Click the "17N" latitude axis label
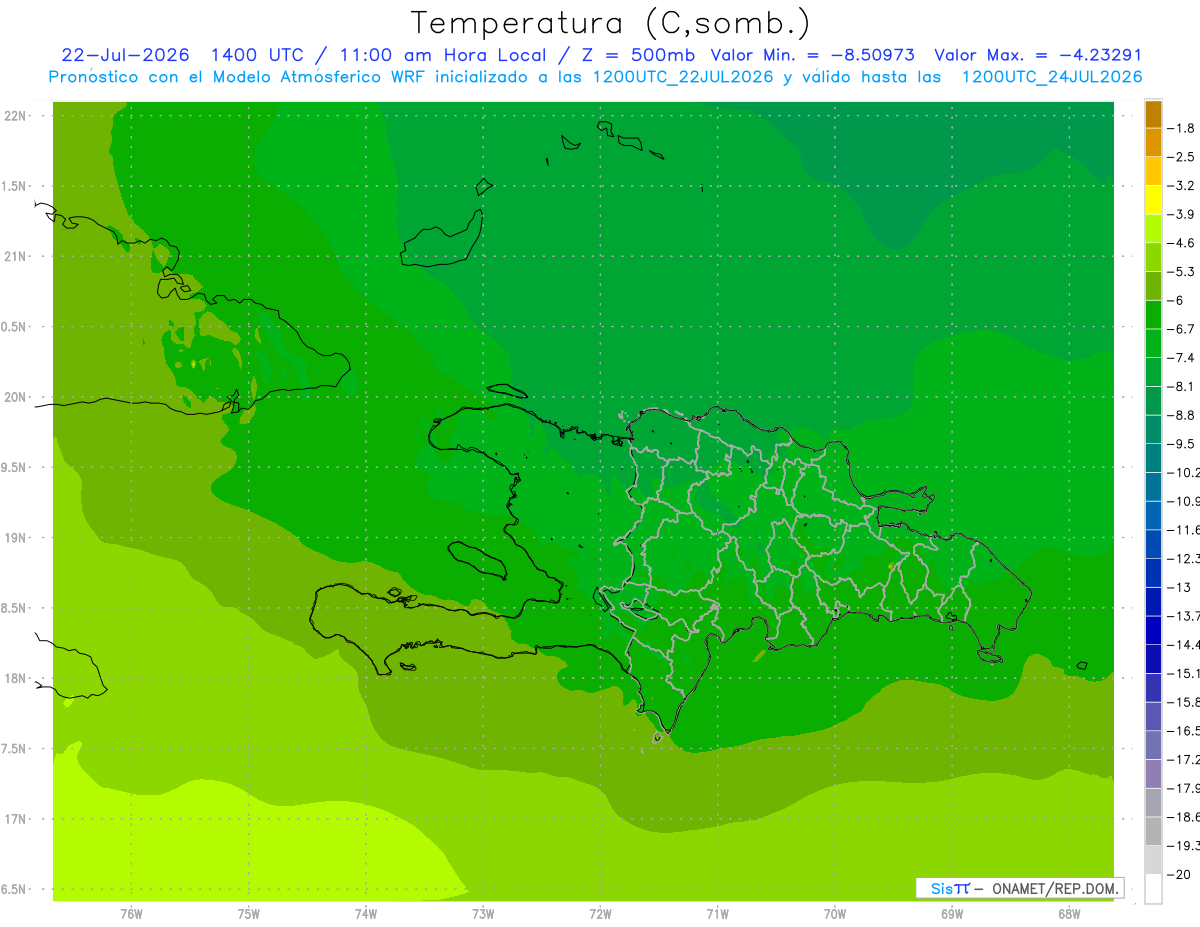1200x927 pixels. pyautogui.click(x=17, y=820)
